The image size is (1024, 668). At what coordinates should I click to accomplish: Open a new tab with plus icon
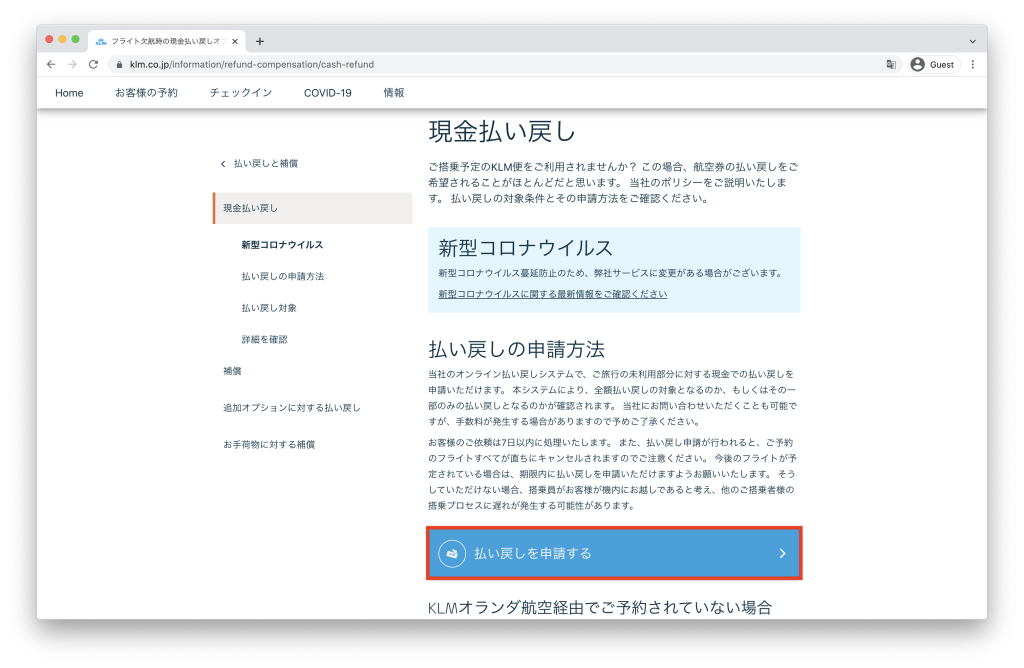(x=260, y=41)
